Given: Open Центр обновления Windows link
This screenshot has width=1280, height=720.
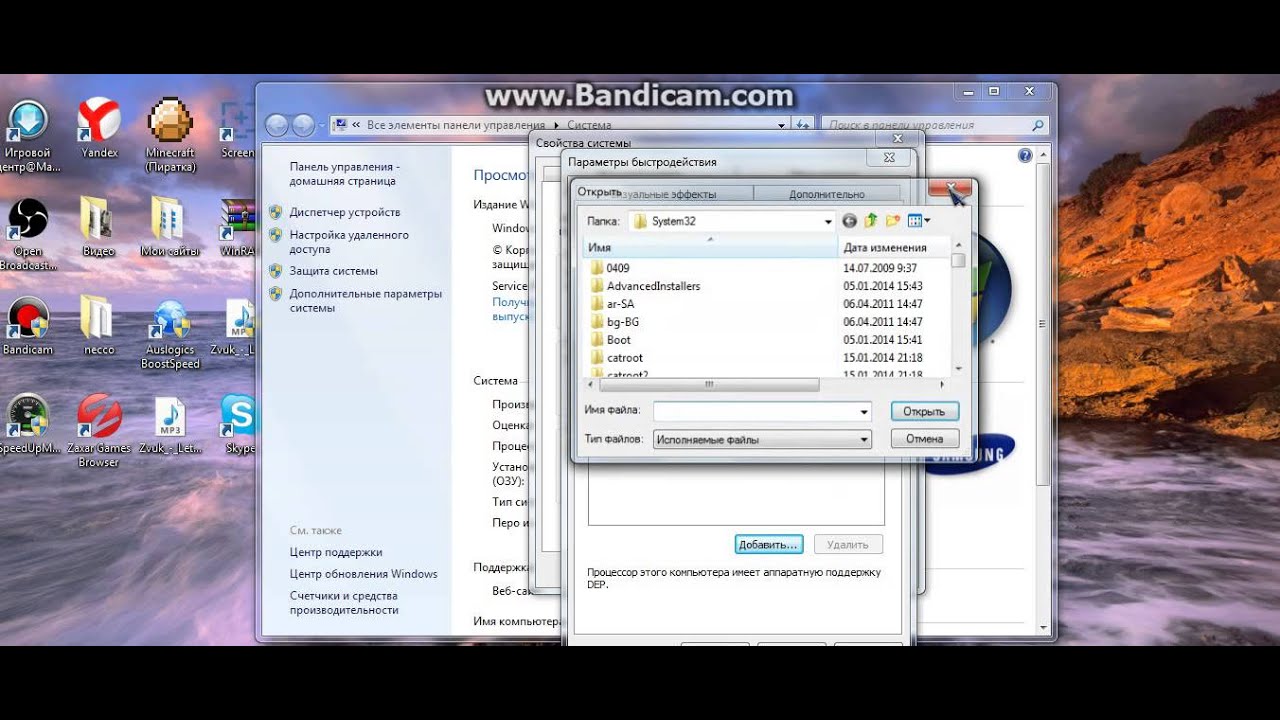Looking at the screenshot, I should (x=364, y=574).
